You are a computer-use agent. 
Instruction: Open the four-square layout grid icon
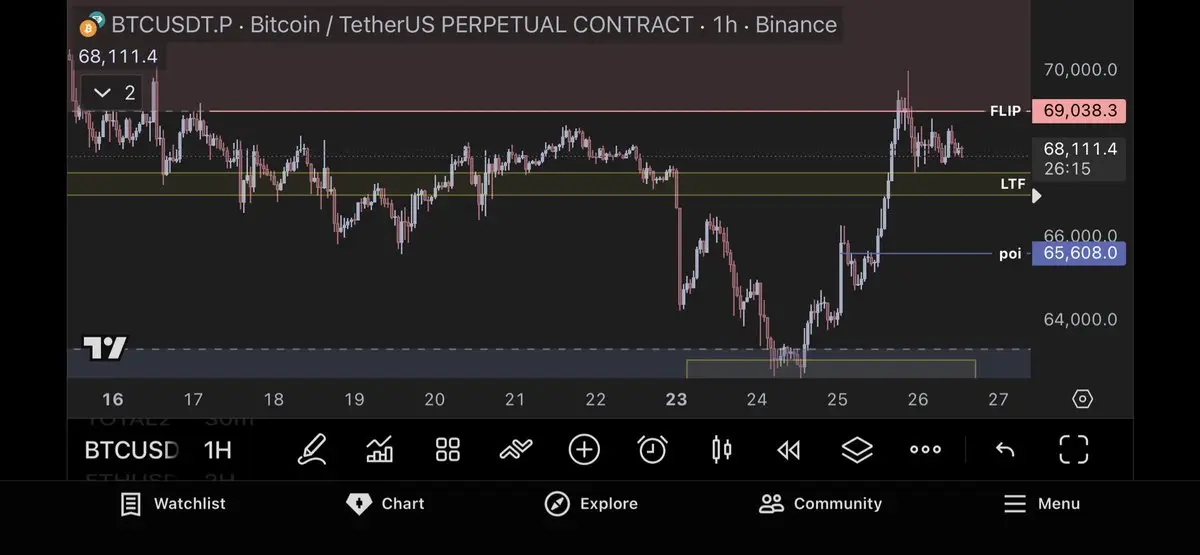(x=448, y=450)
